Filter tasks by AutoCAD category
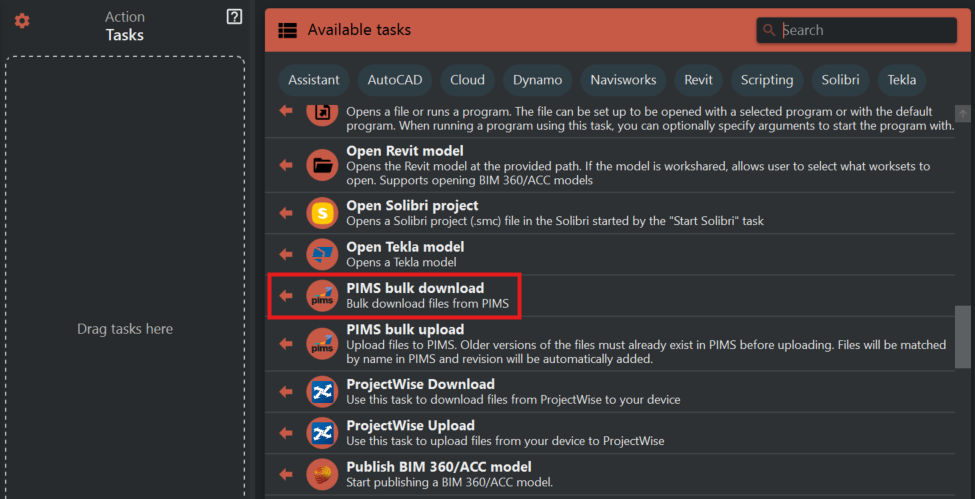The width and height of the screenshot is (975, 499). pos(395,80)
